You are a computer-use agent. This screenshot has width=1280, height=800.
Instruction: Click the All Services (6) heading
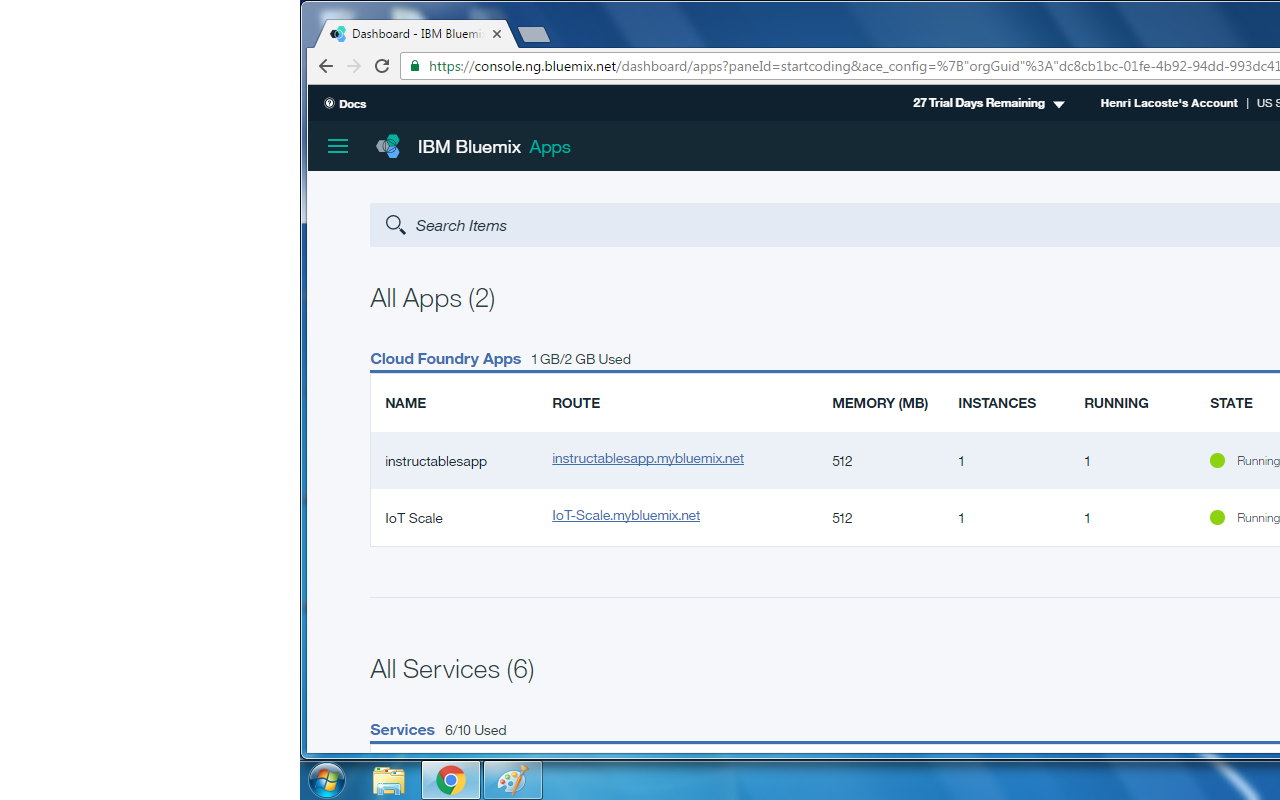[x=452, y=669]
